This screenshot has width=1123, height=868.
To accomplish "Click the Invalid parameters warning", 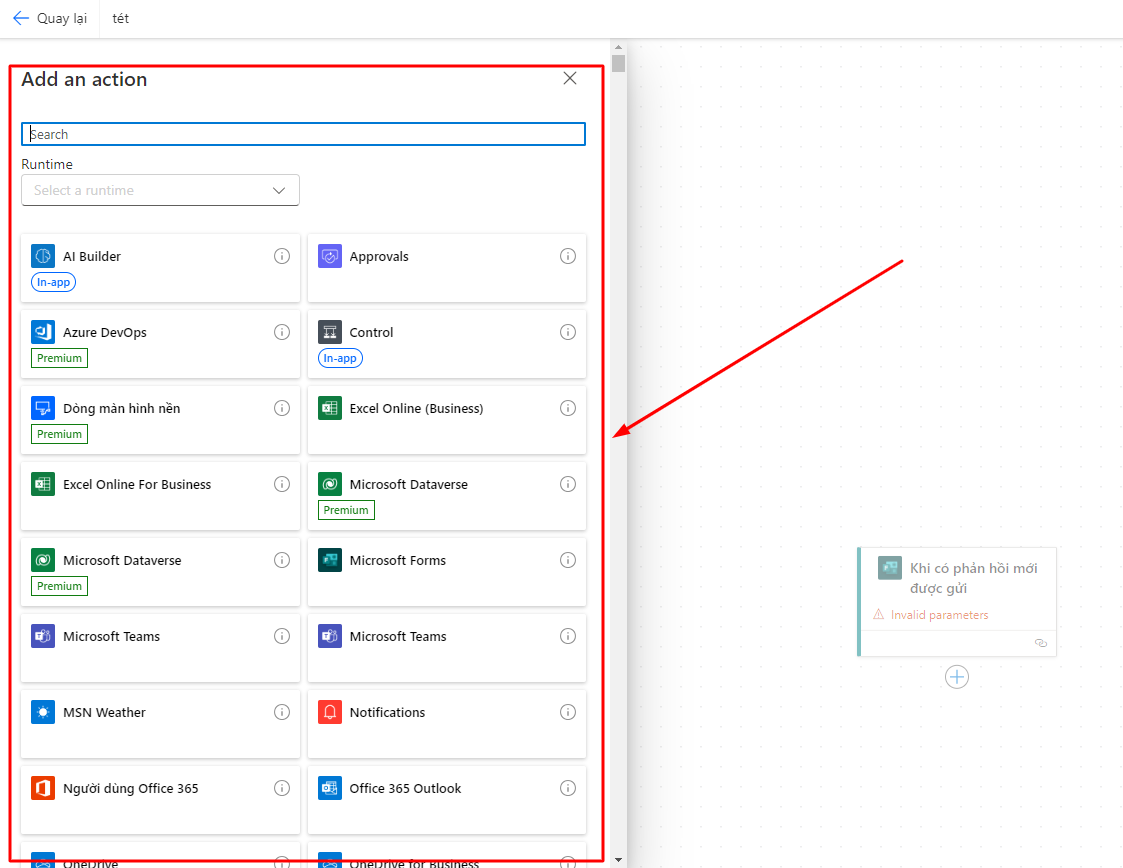I will pos(931,614).
